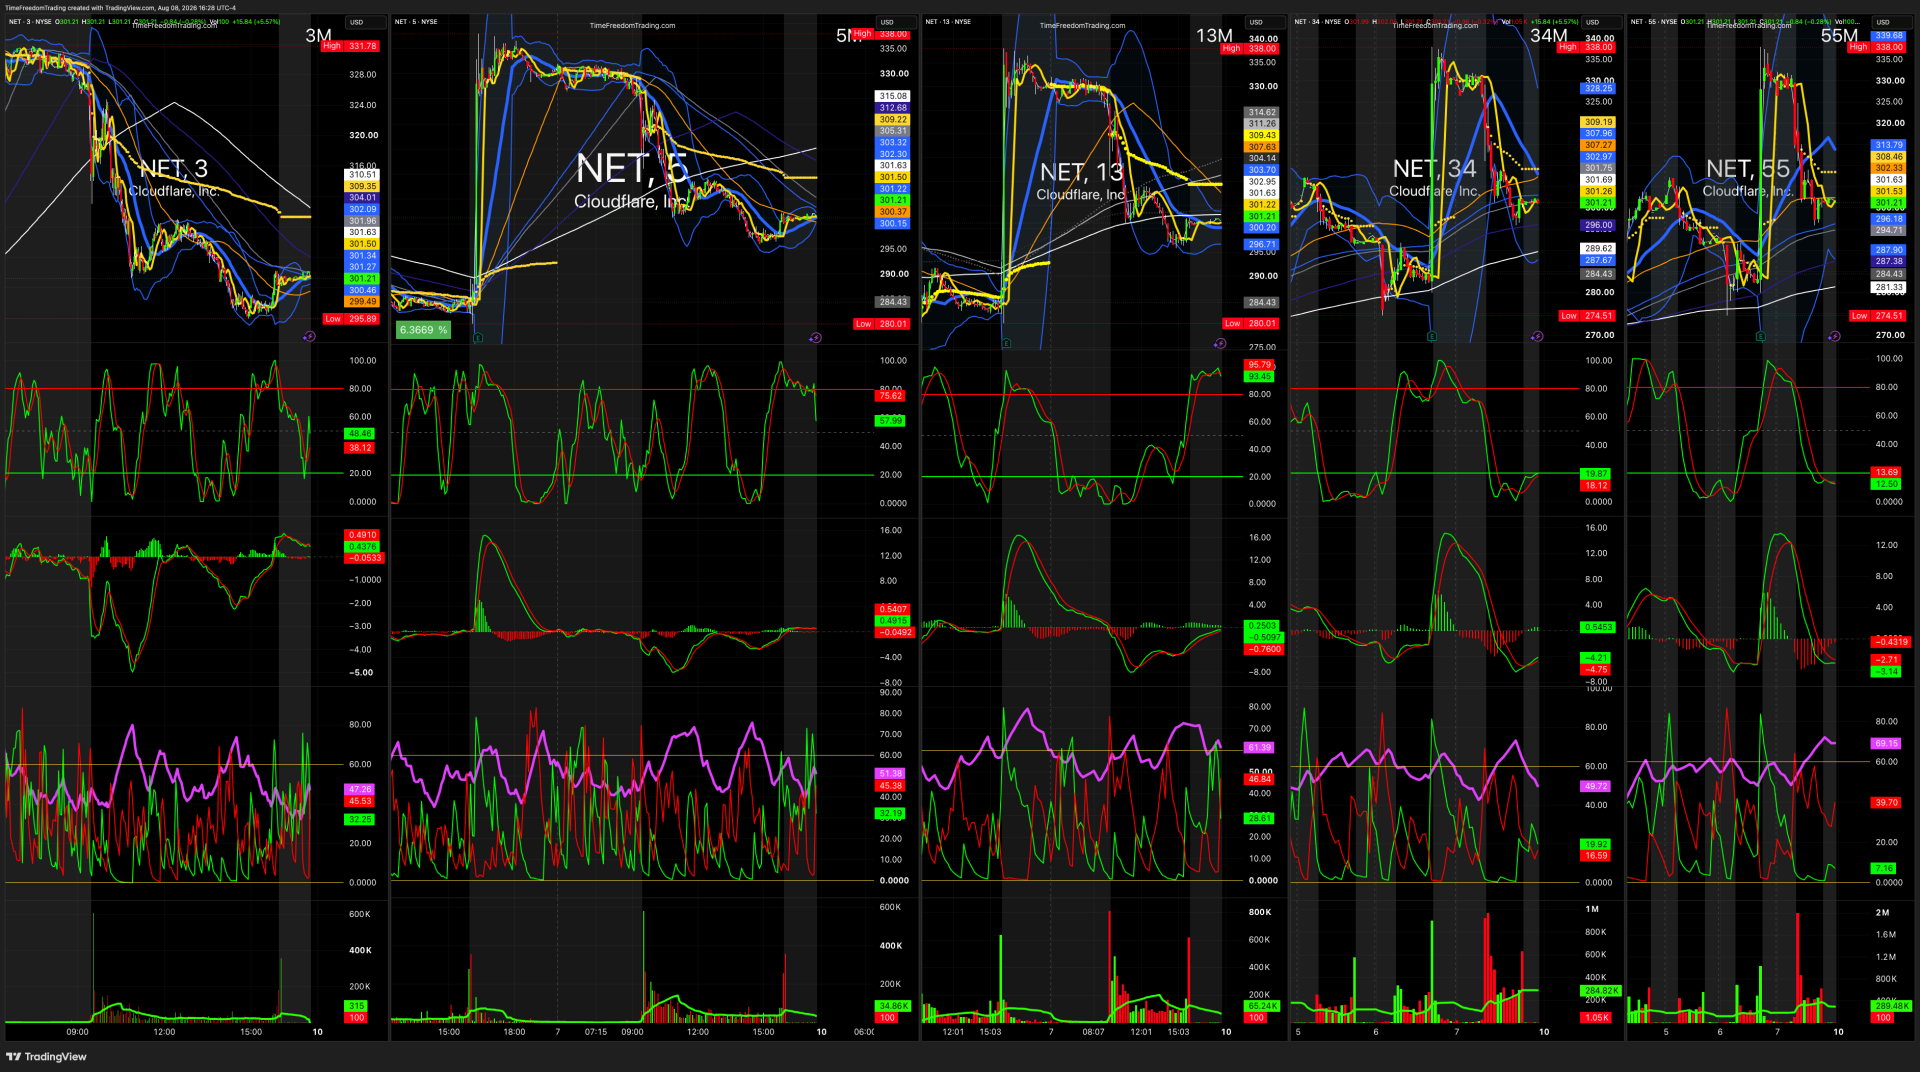Click the blue '296.71' price tag

(x=1262, y=244)
